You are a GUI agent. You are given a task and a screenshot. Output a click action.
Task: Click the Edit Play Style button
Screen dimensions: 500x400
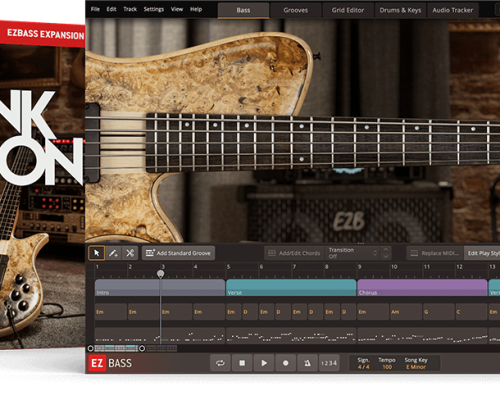pyautogui.click(x=482, y=253)
